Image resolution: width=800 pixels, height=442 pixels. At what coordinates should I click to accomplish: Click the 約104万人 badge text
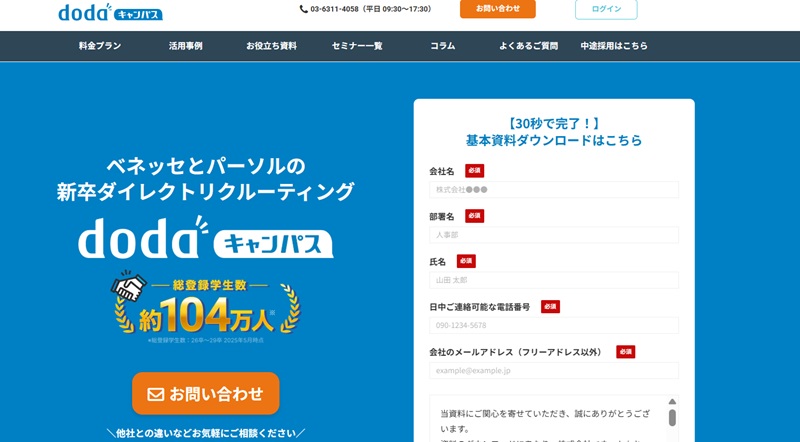pos(207,316)
